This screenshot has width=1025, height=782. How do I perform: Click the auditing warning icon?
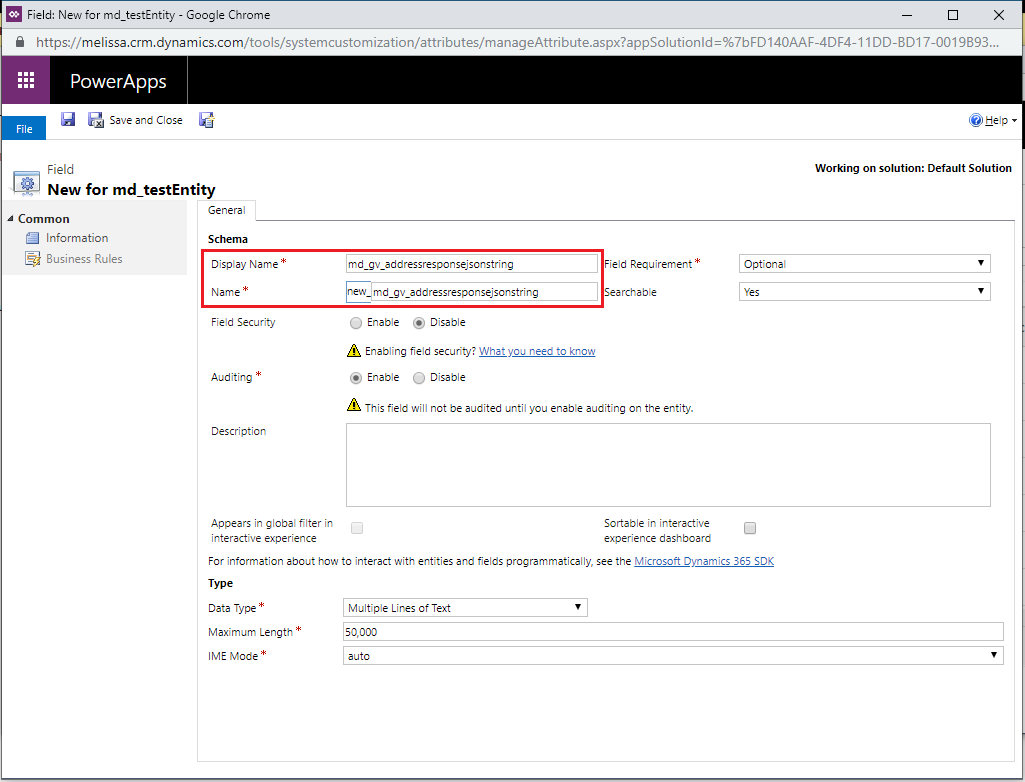pyautogui.click(x=354, y=405)
